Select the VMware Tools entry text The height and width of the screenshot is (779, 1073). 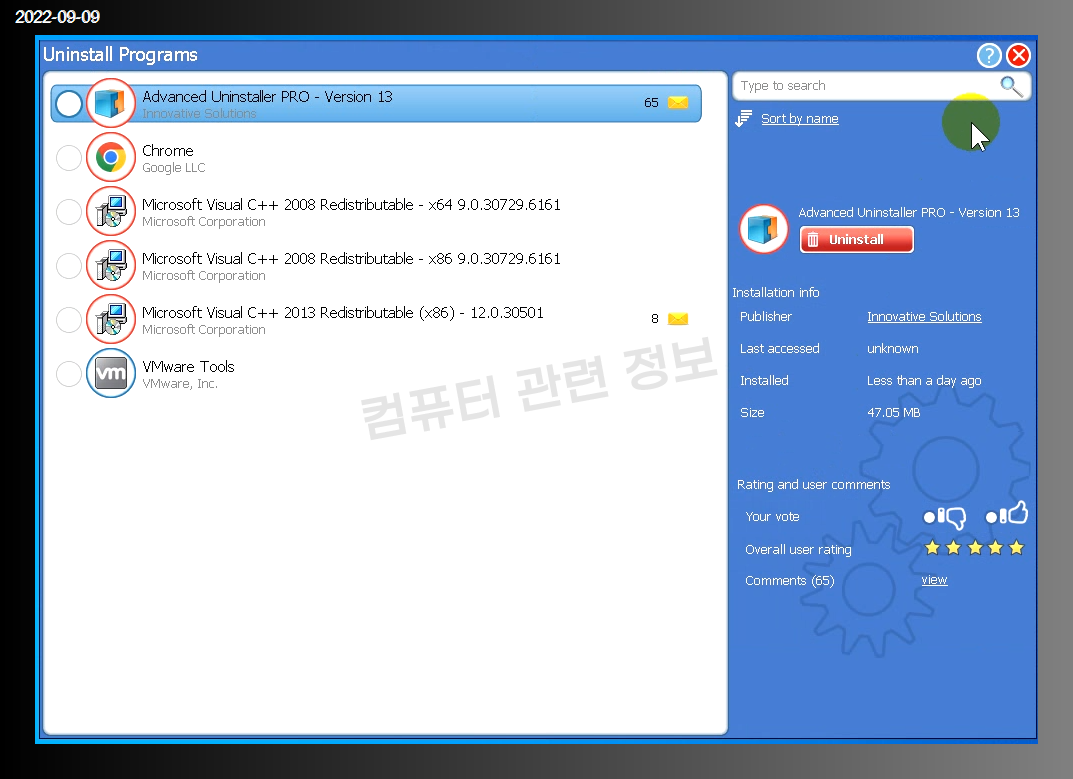coord(188,367)
